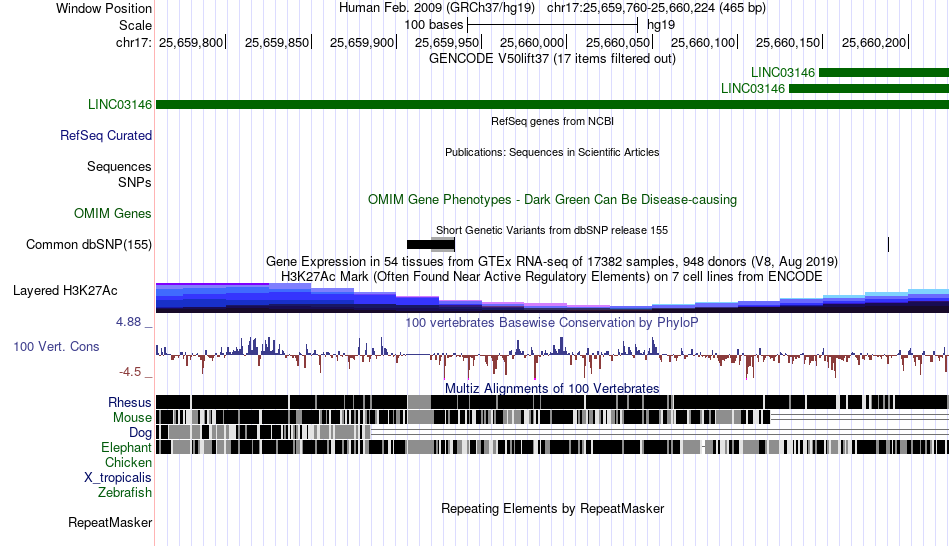Click the Mouse alignment row blocks

pyautogui.click(x=463, y=417)
